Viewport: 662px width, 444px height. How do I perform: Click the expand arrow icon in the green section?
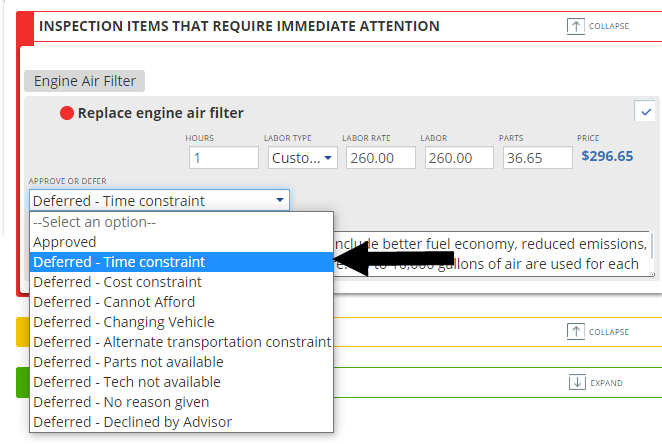[575, 382]
